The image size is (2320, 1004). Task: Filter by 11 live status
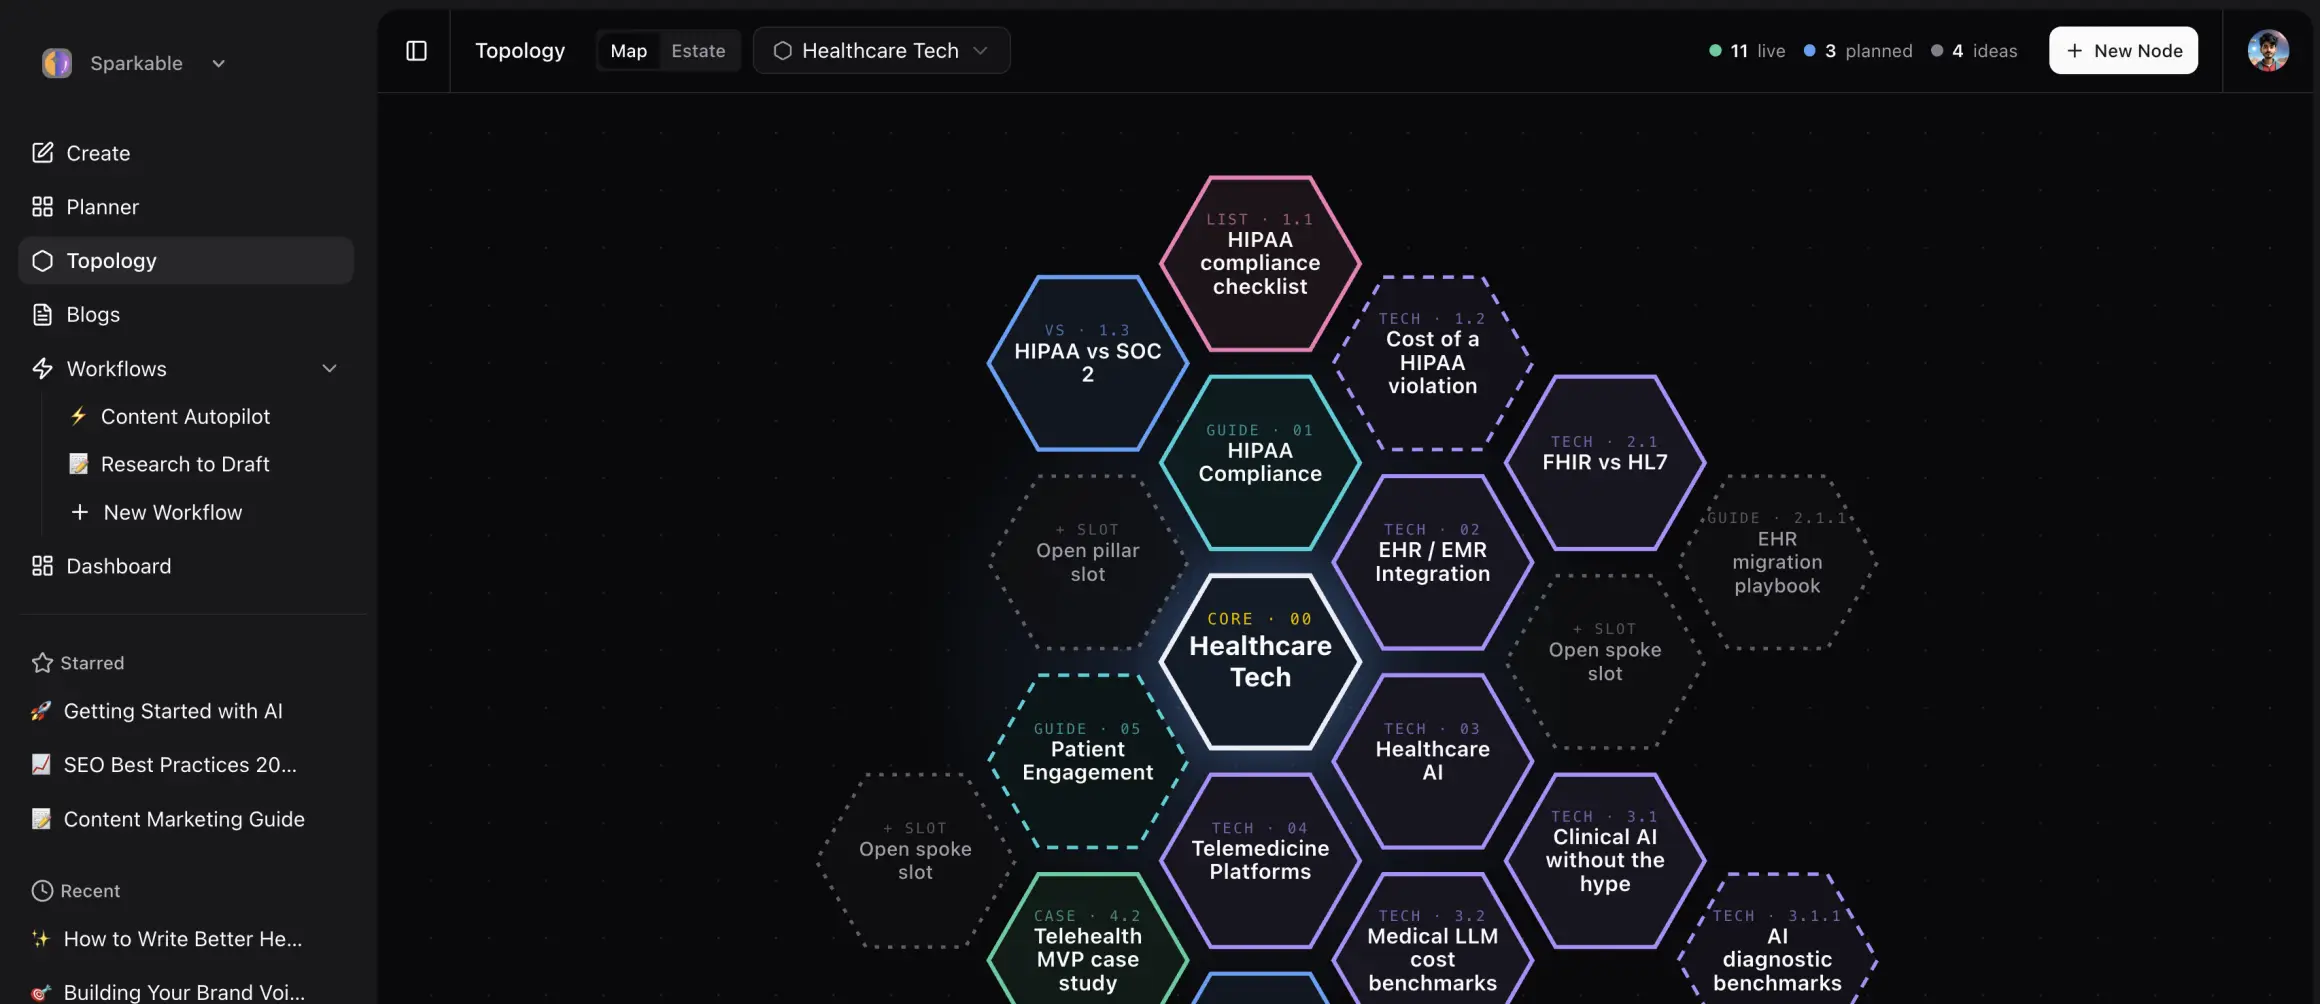click(x=1747, y=51)
